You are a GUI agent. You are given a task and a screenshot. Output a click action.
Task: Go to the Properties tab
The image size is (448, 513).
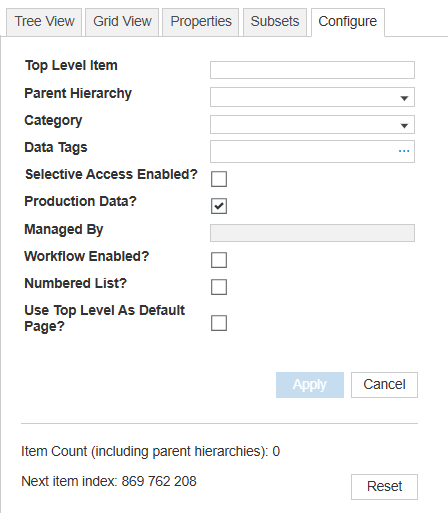tap(201, 22)
